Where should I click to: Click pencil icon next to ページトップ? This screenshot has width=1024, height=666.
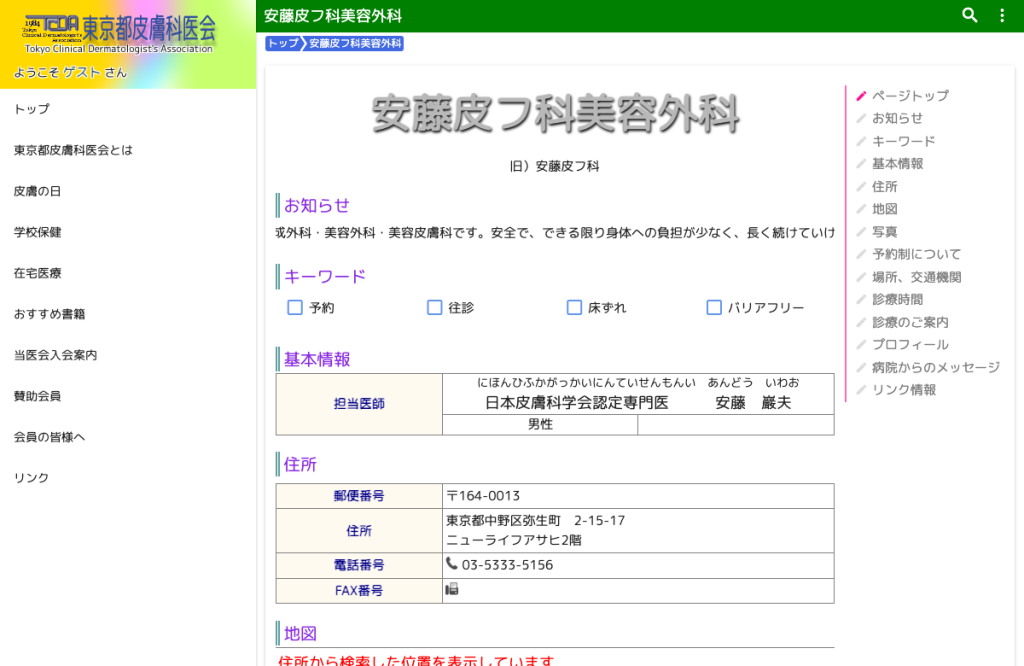click(x=861, y=96)
